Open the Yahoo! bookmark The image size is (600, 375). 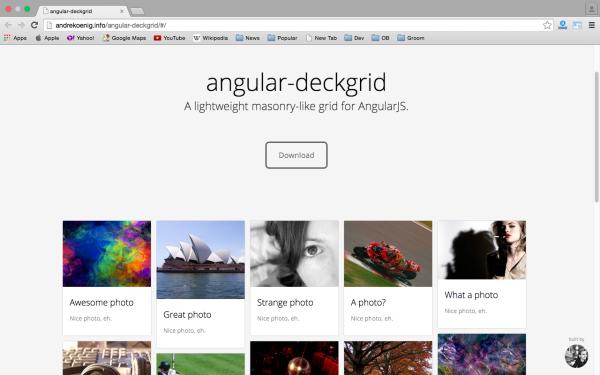[x=80, y=38]
